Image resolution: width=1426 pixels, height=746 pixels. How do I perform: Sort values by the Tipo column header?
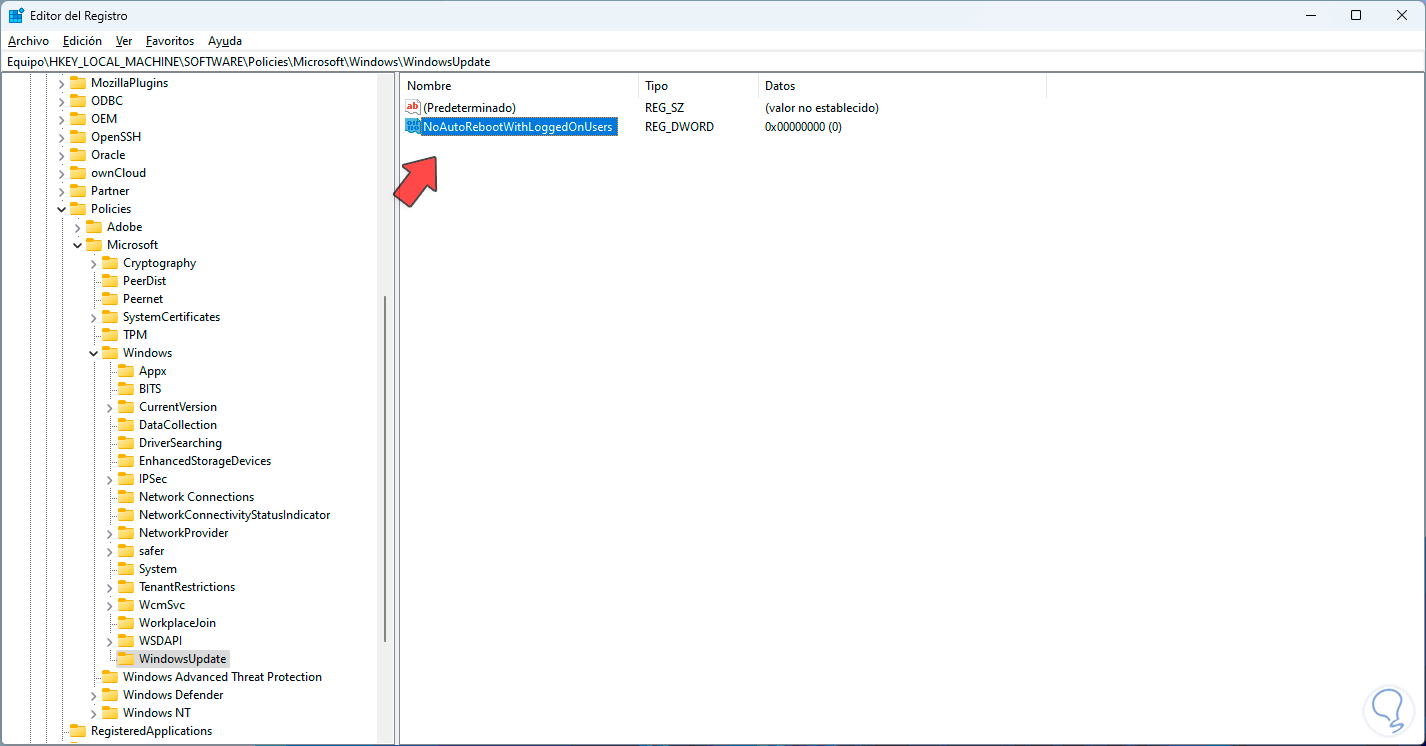(x=698, y=86)
